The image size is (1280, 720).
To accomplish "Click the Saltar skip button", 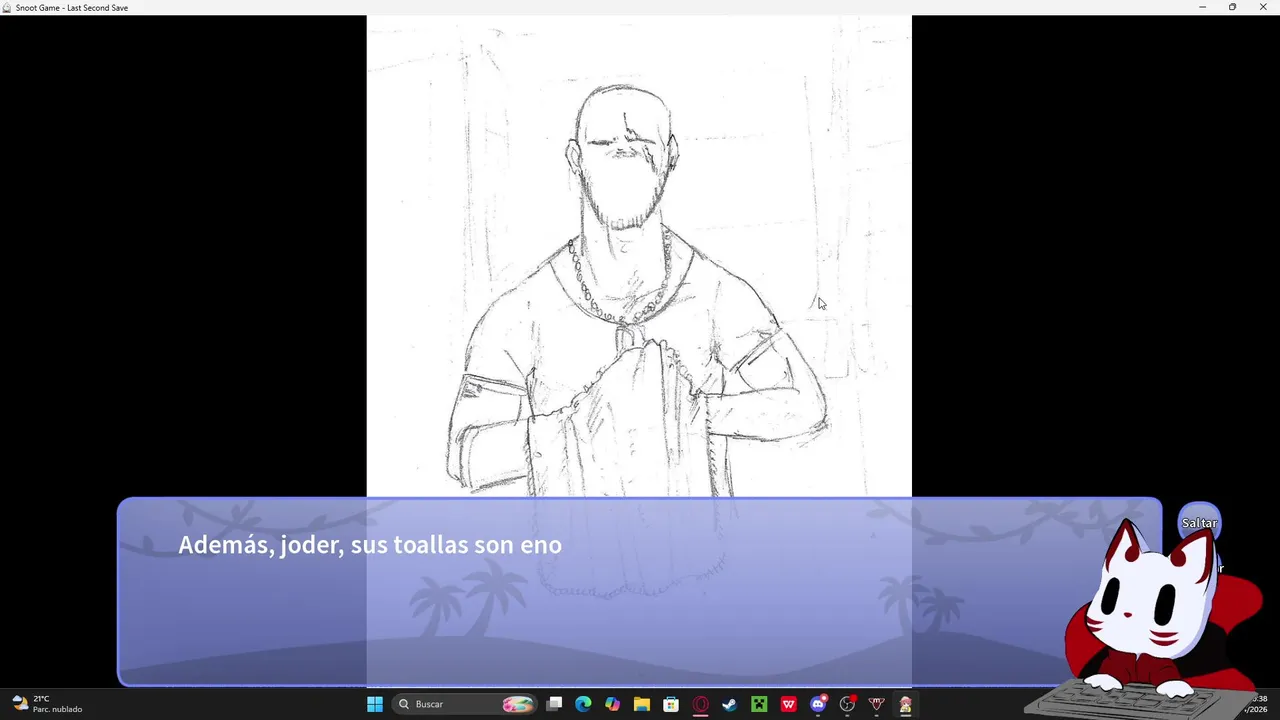I will click(1199, 523).
